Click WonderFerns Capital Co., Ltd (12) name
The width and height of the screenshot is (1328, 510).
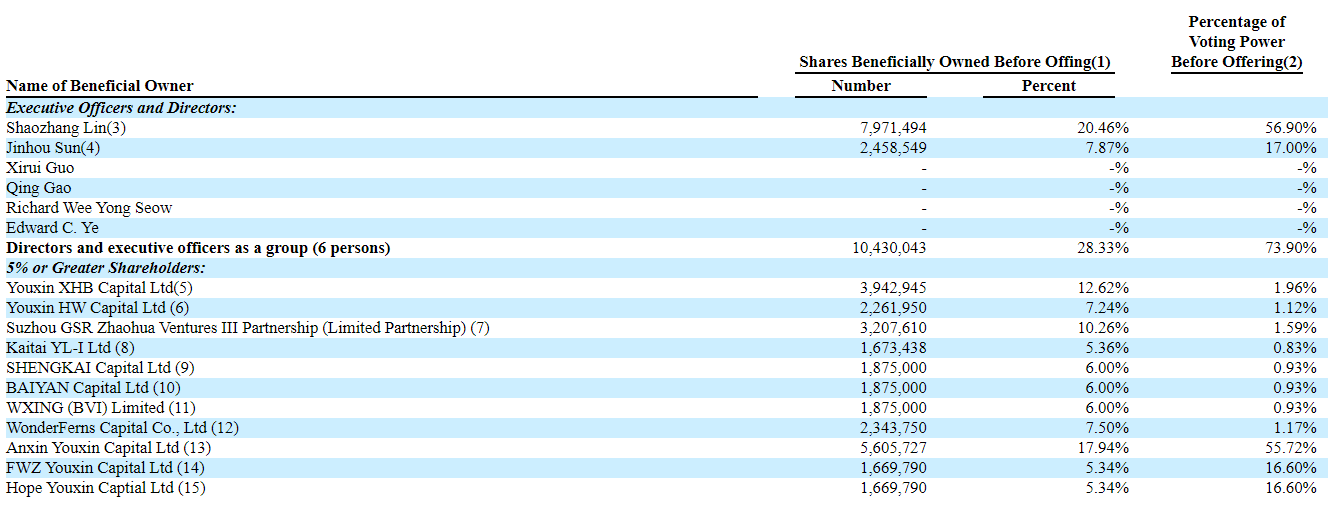[x=123, y=428]
